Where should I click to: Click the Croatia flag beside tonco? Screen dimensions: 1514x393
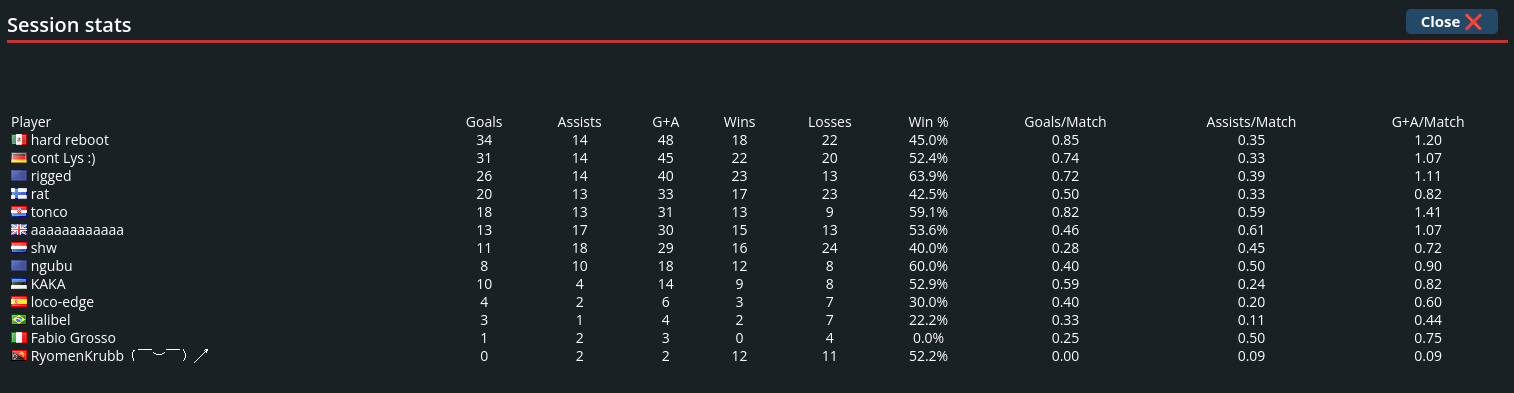[19, 212]
